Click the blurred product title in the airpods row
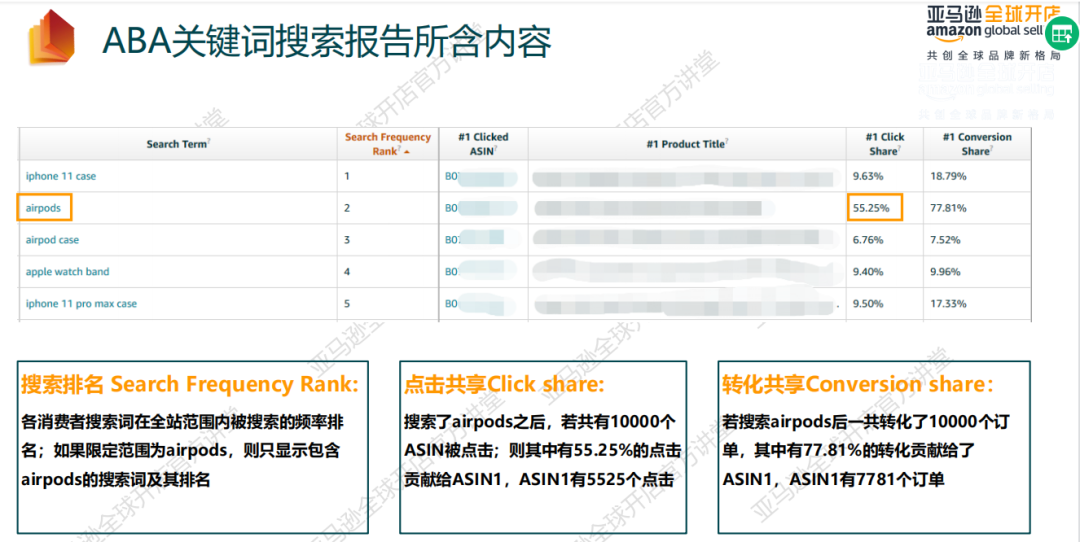The height and width of the screenshot is (542, 1080). (x=654, y=208)
